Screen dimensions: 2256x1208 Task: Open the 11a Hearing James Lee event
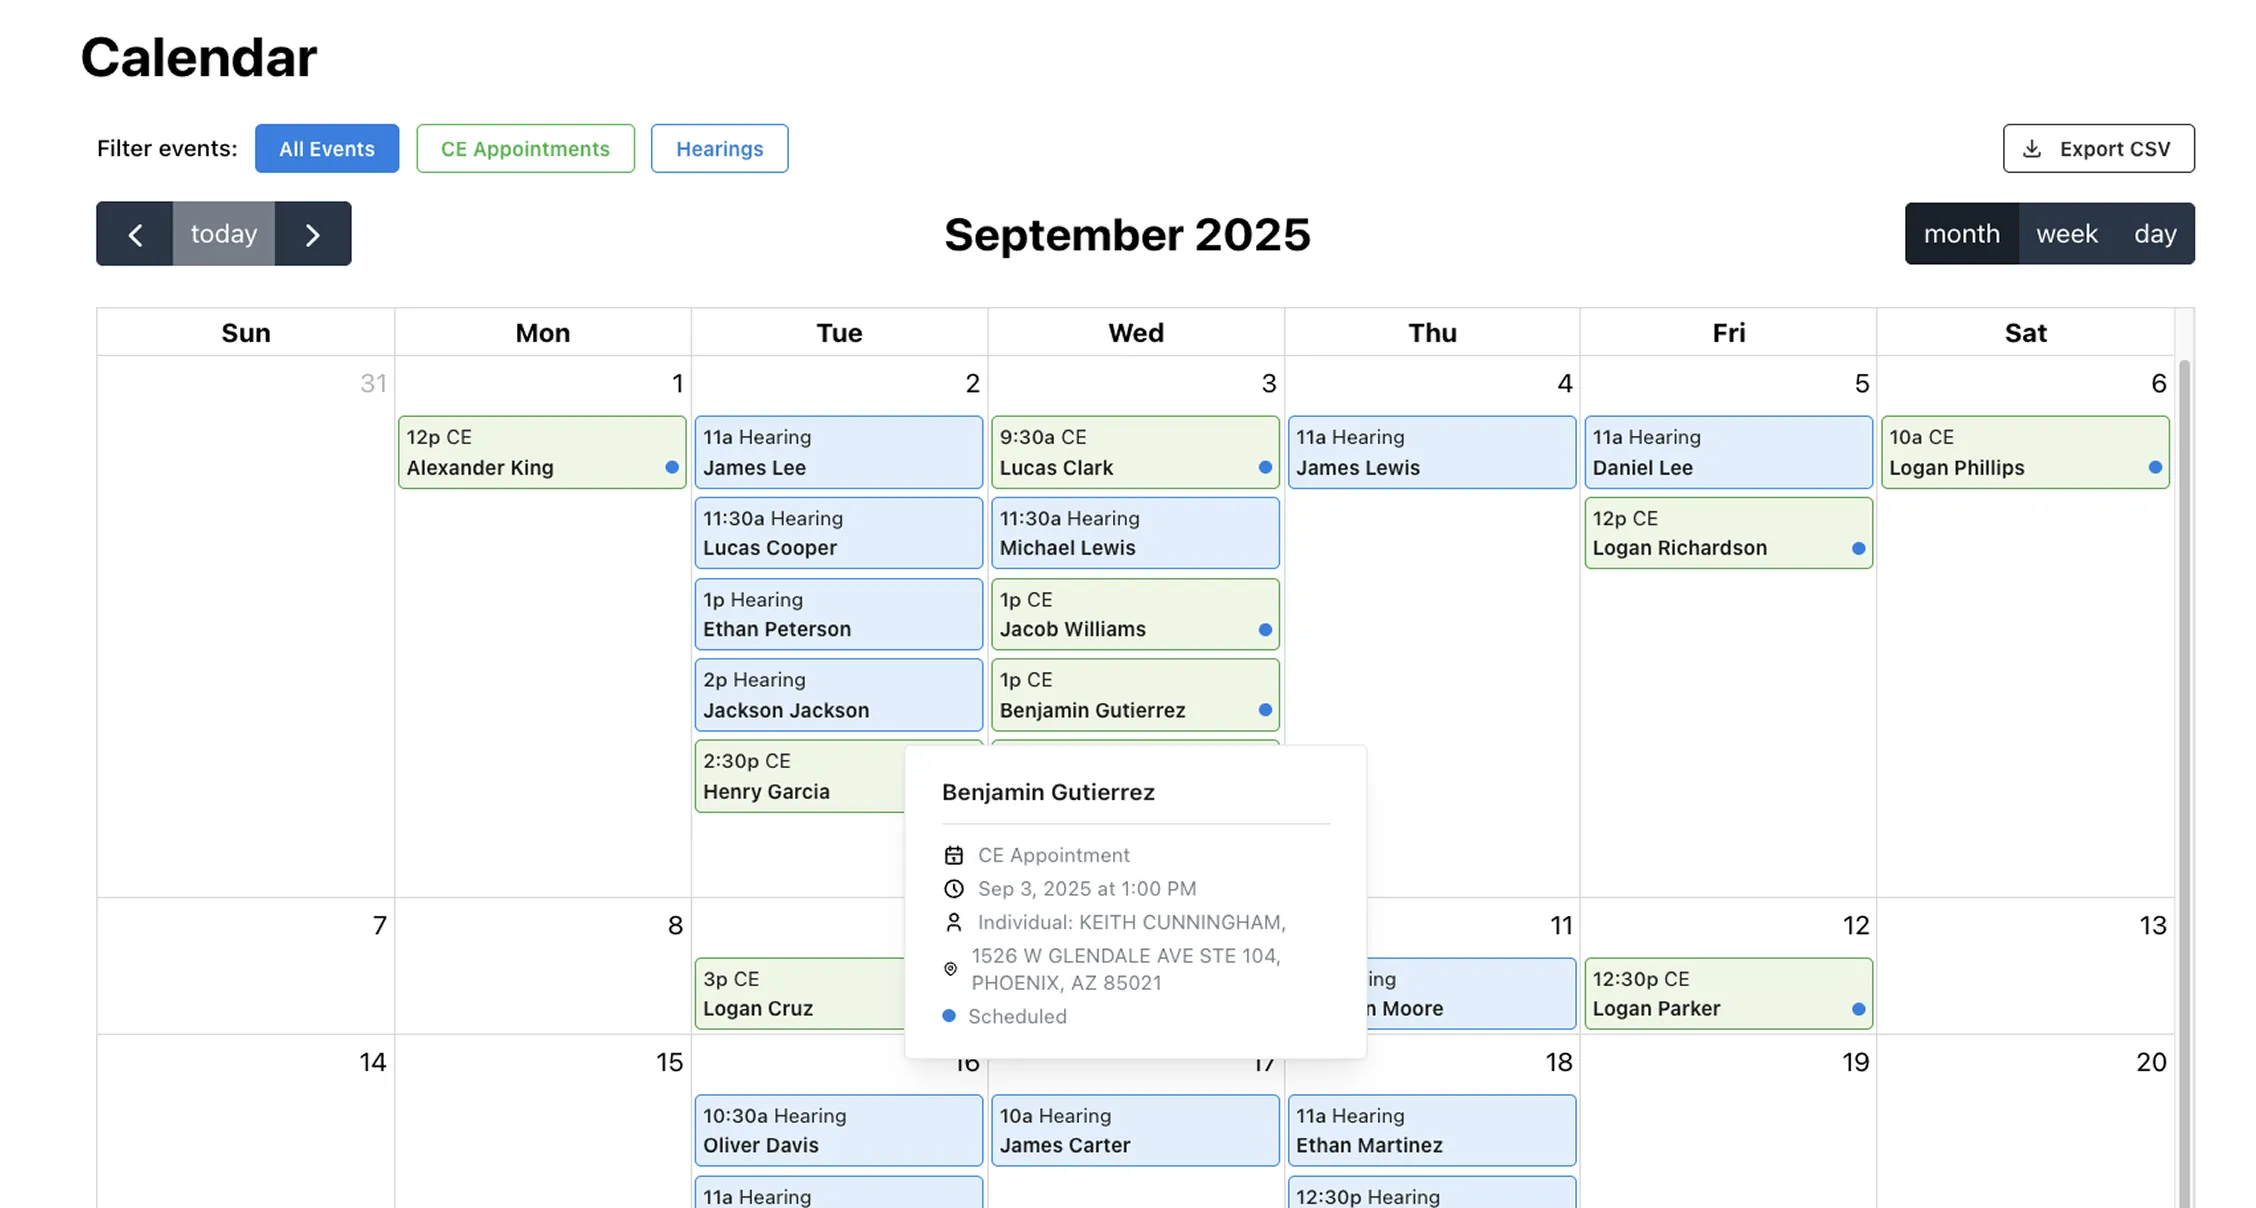[x=838, y=452]
